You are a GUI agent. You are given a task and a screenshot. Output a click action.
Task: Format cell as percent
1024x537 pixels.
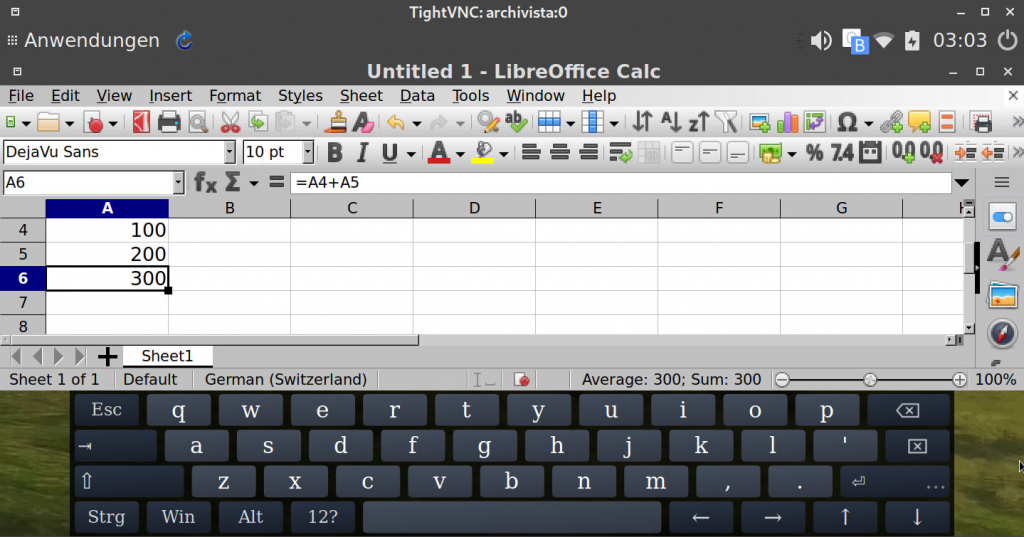814,153
